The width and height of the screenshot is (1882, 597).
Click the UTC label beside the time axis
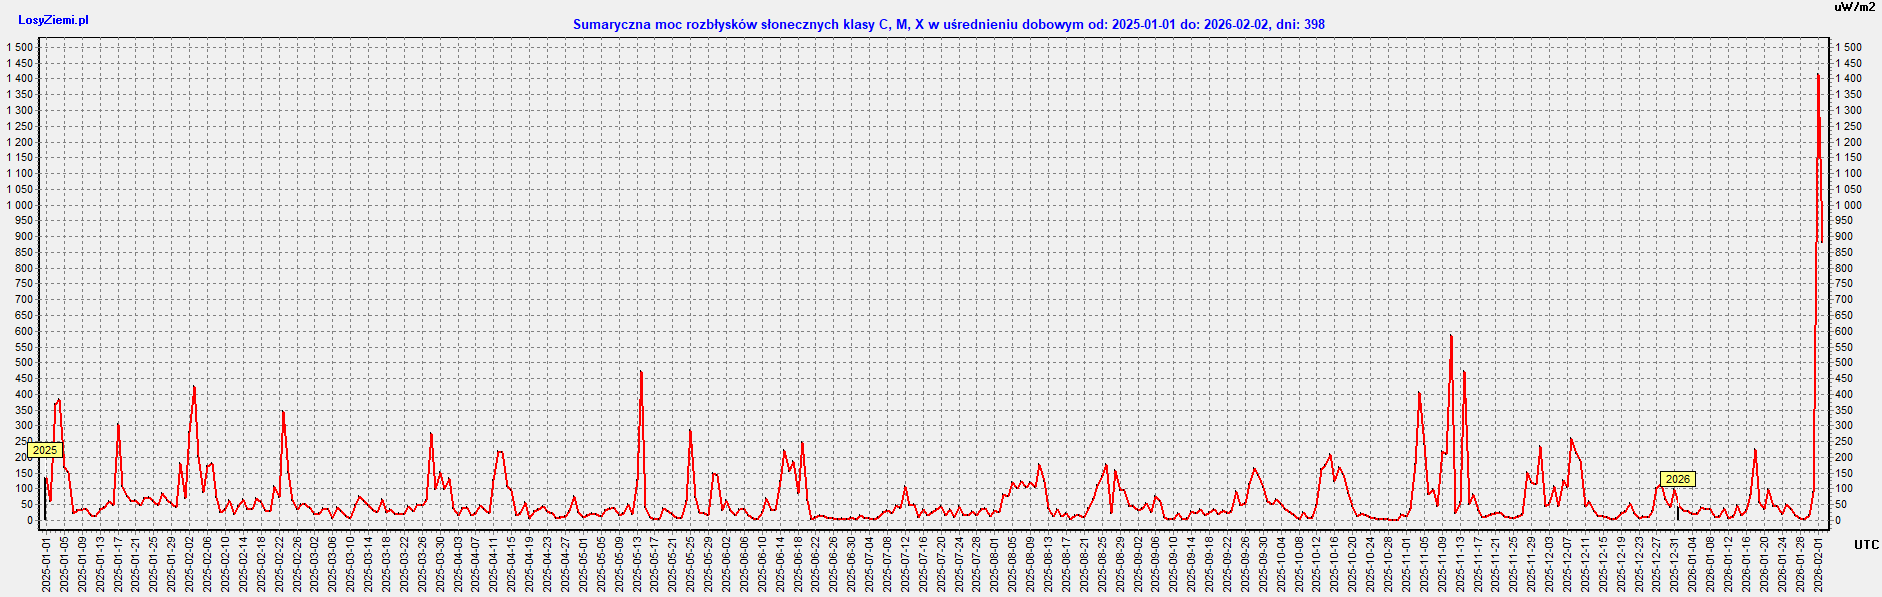point(1866,545)
